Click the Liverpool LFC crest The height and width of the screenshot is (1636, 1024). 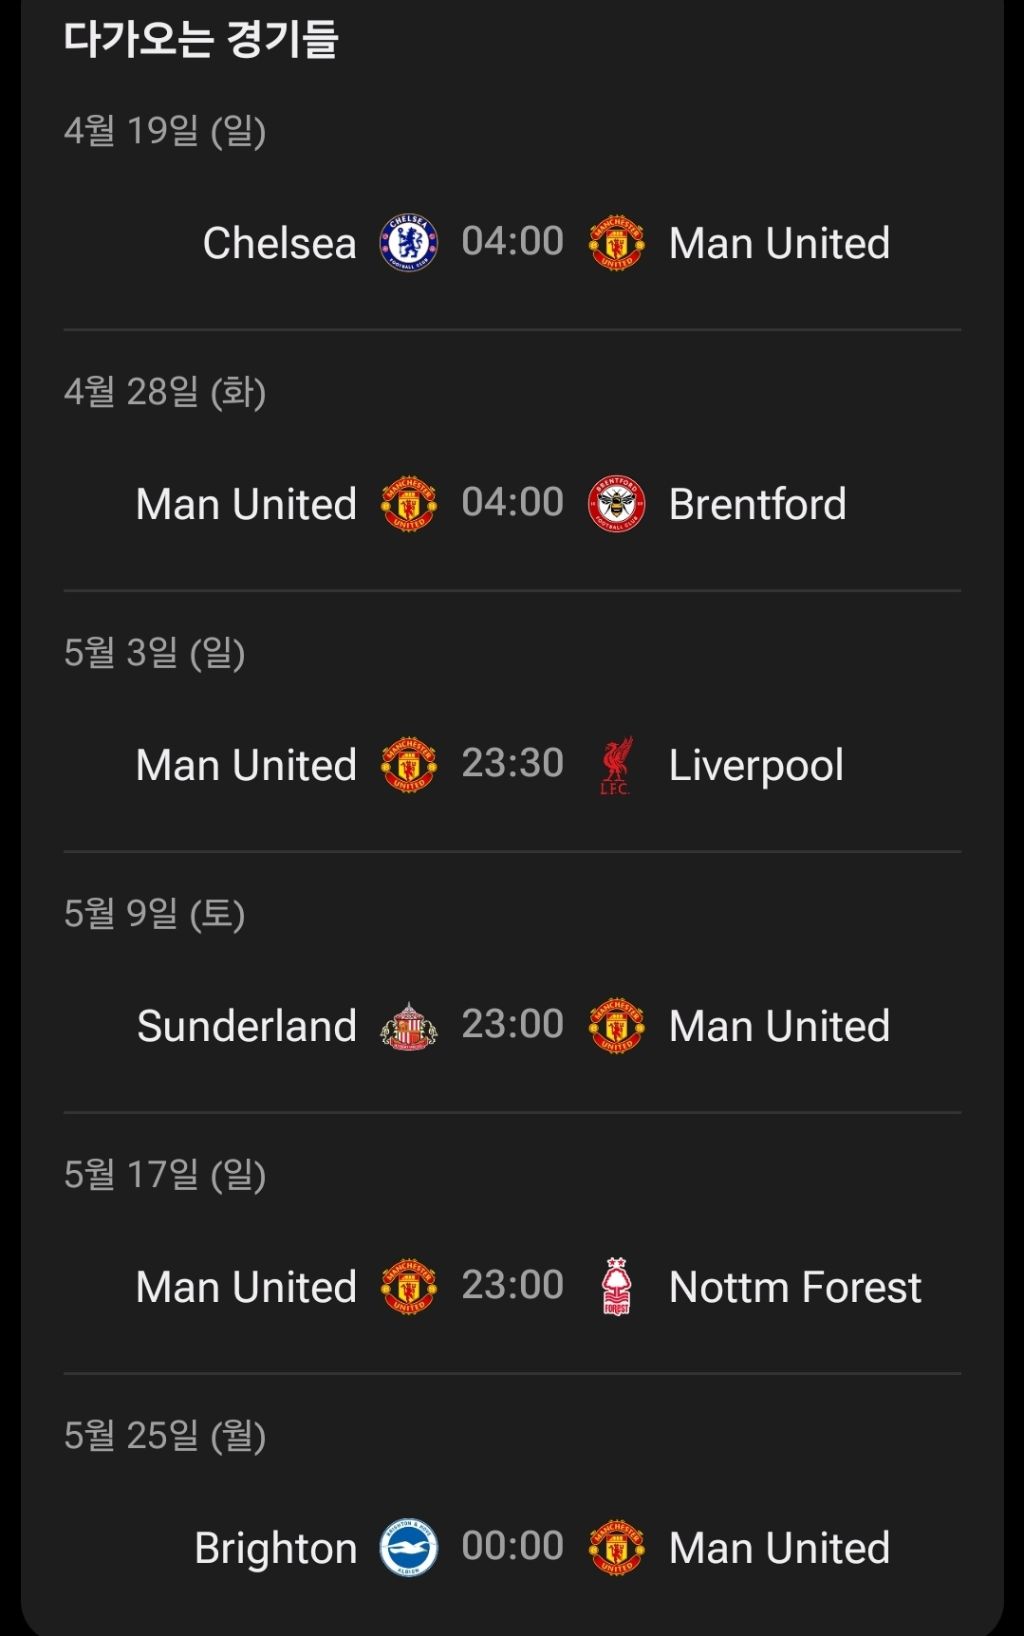click(616, 766)
